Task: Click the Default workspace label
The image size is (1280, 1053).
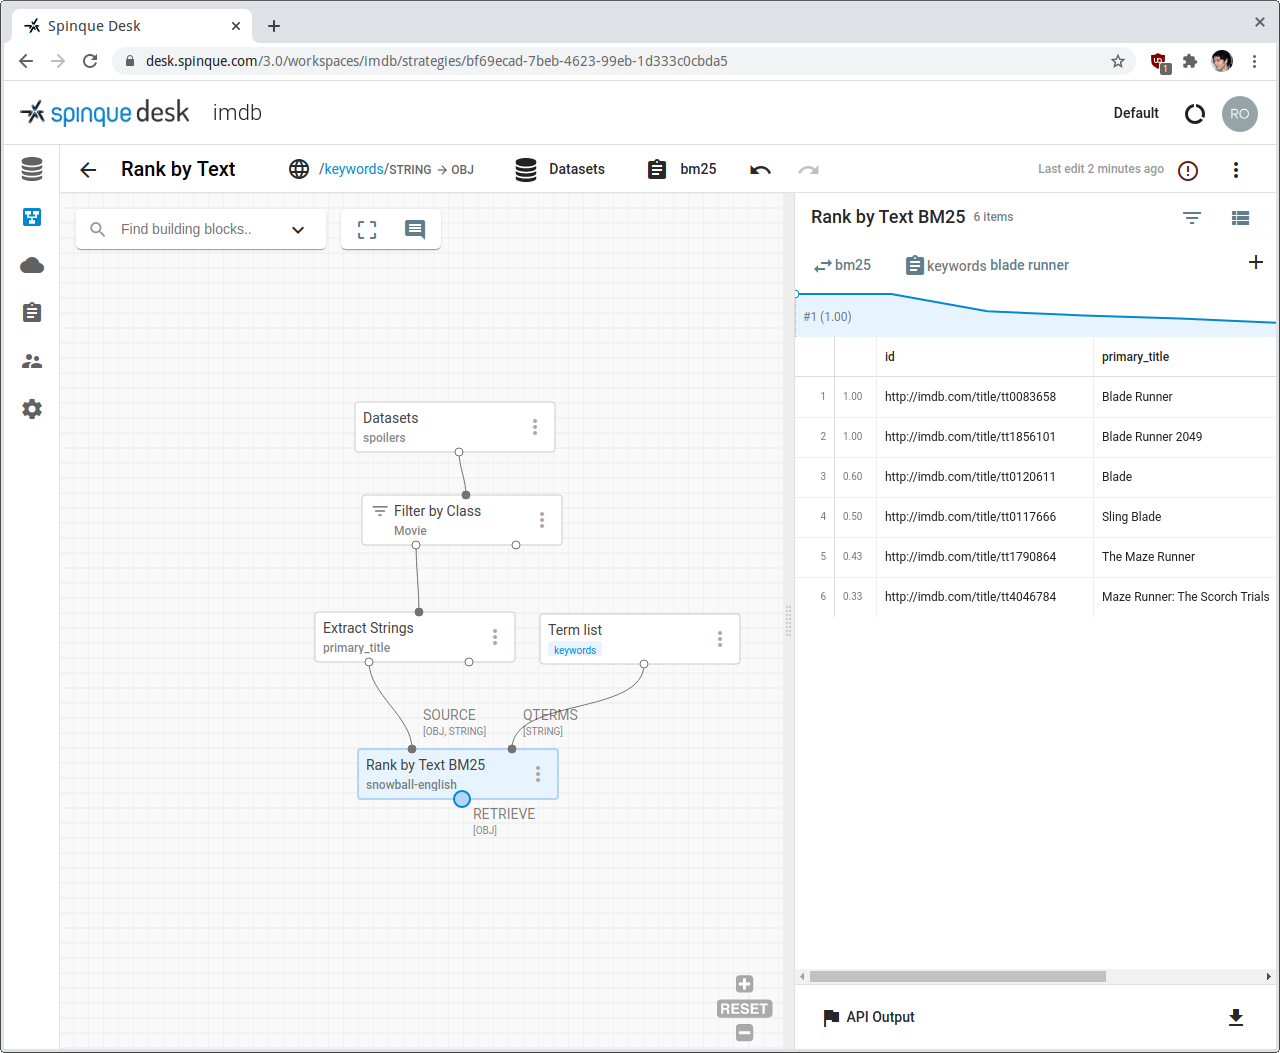Action: 1136,113
